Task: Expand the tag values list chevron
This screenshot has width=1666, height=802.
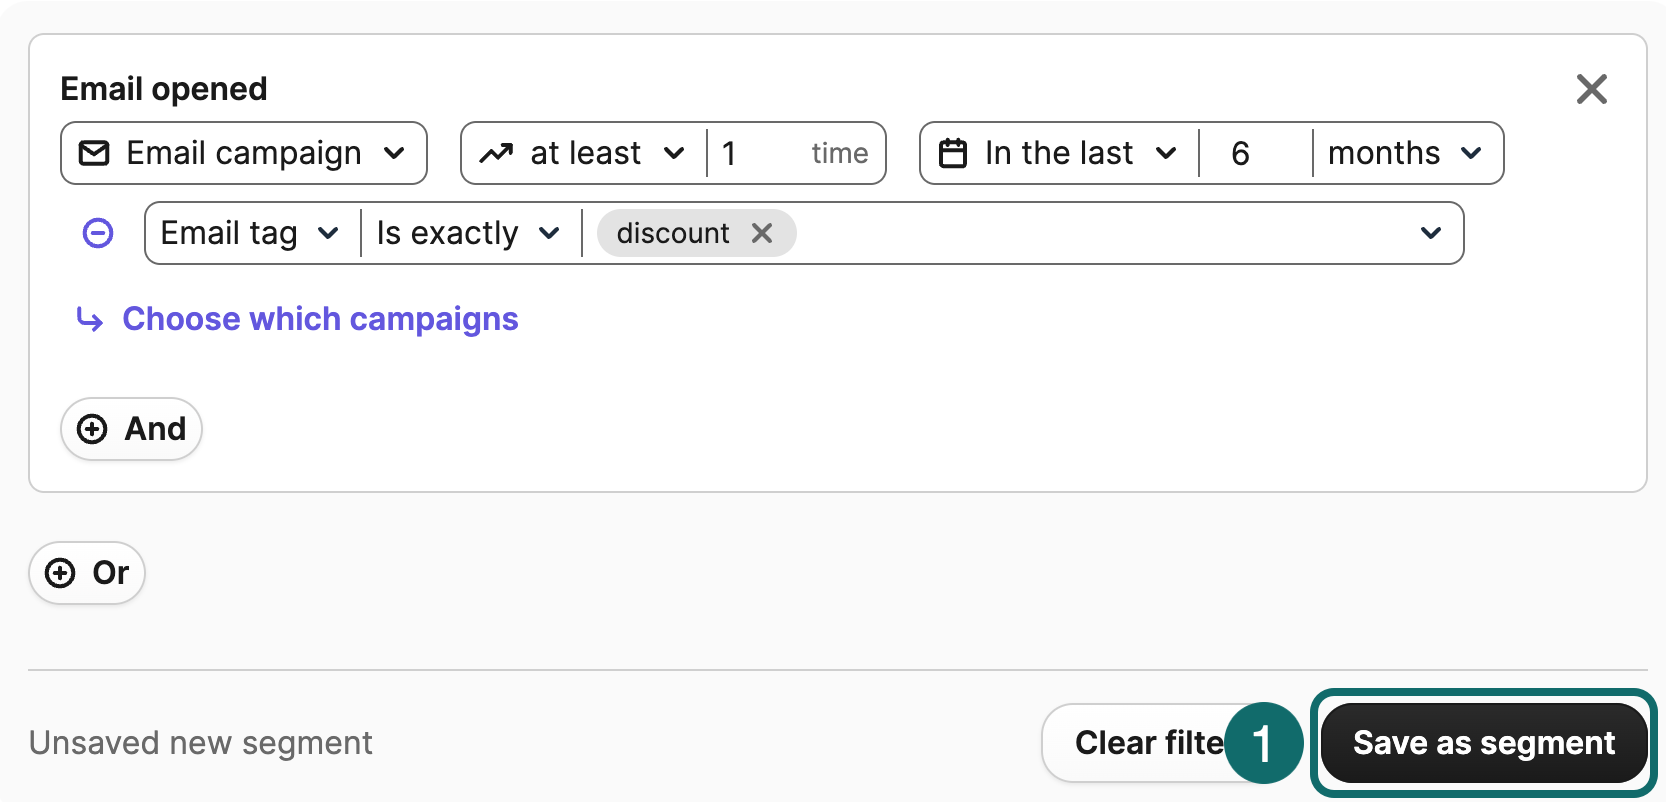Action: (1431, 233)
